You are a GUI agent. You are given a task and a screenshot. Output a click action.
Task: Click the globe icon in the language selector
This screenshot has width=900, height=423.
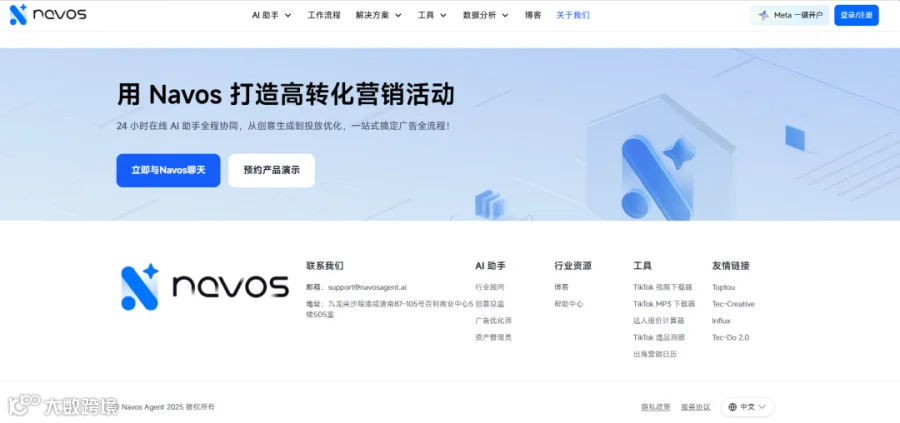[x=732, y=407]
